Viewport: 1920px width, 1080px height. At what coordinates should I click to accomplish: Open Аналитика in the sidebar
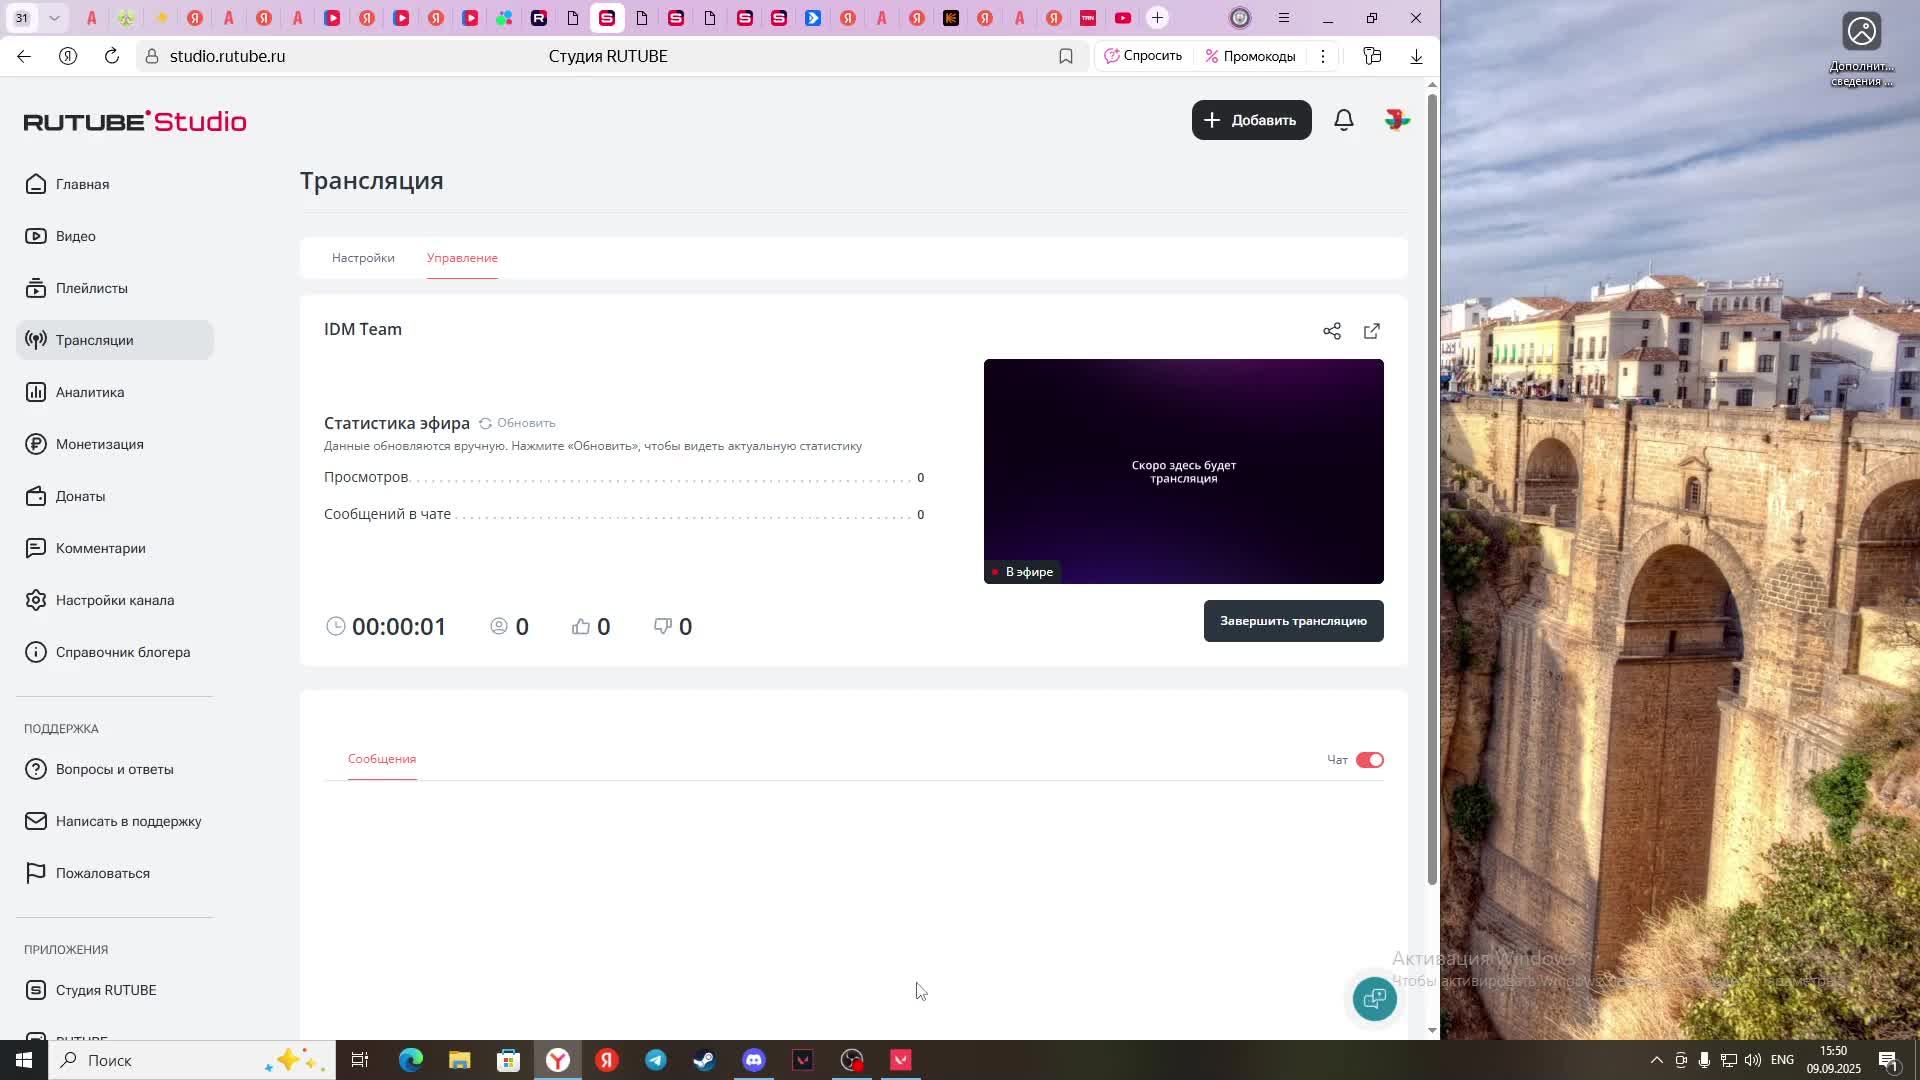[90, 392]
